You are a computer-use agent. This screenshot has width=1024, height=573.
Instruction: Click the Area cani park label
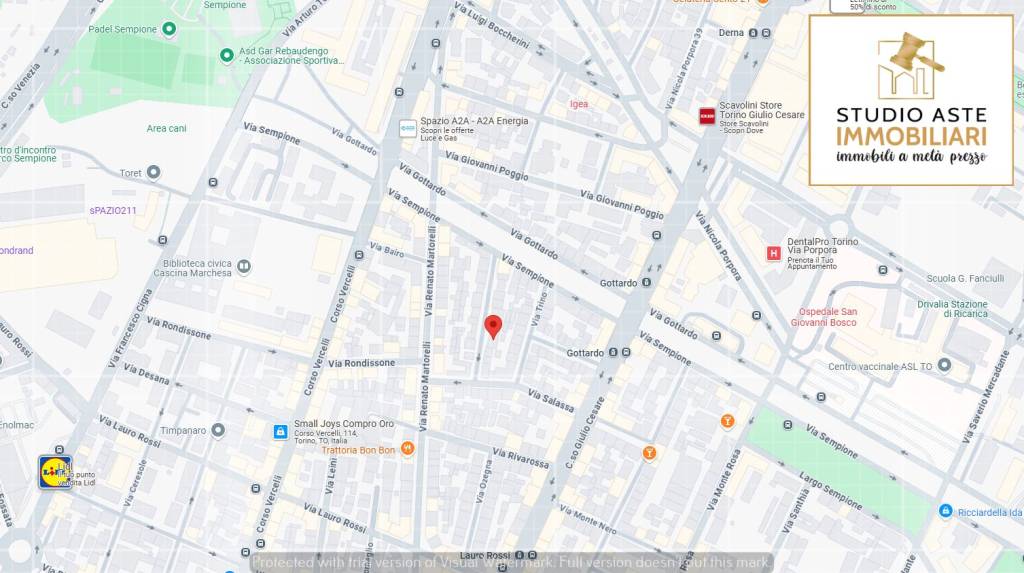[x=166, y=129]
